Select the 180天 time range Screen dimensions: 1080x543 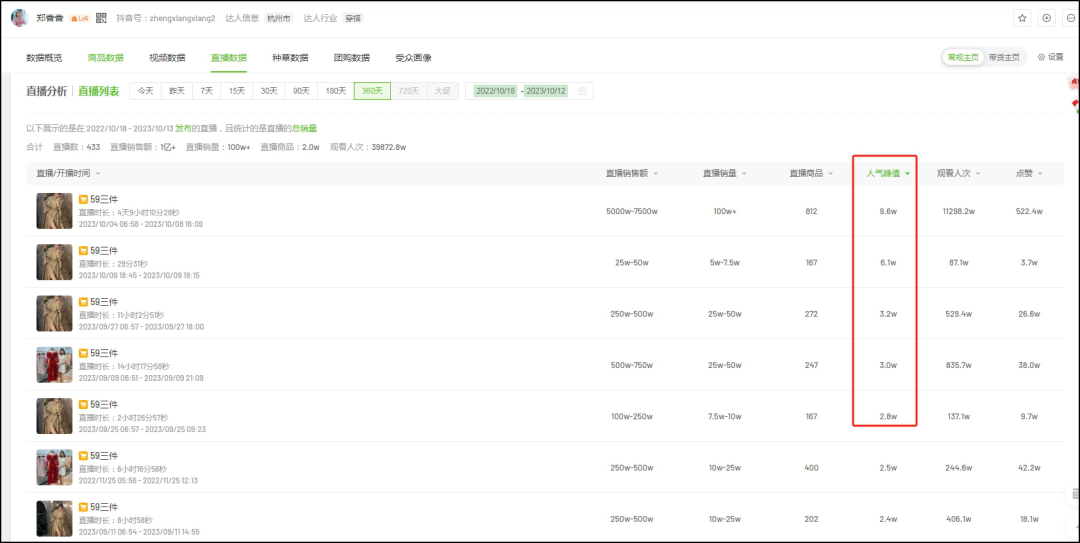tap(335, 91)
